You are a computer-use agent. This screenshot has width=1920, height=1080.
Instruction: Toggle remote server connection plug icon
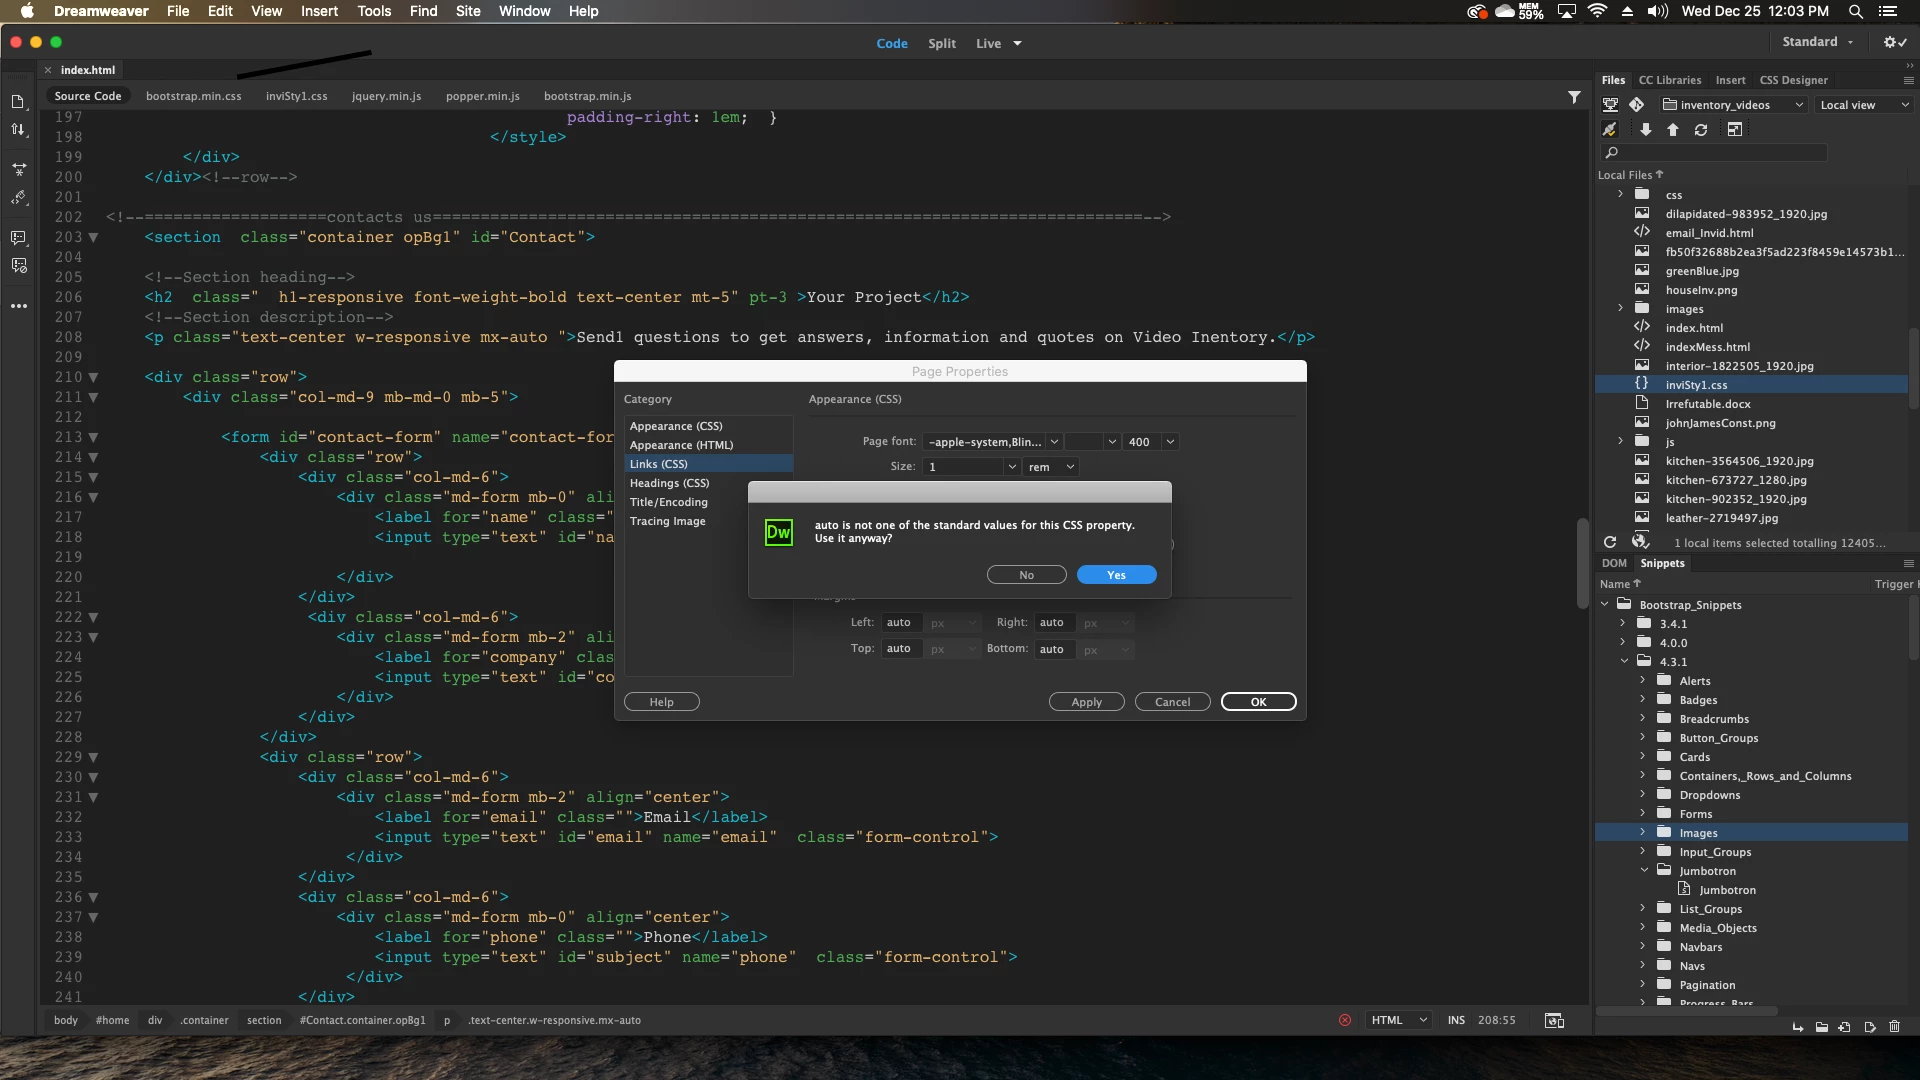1609,130
